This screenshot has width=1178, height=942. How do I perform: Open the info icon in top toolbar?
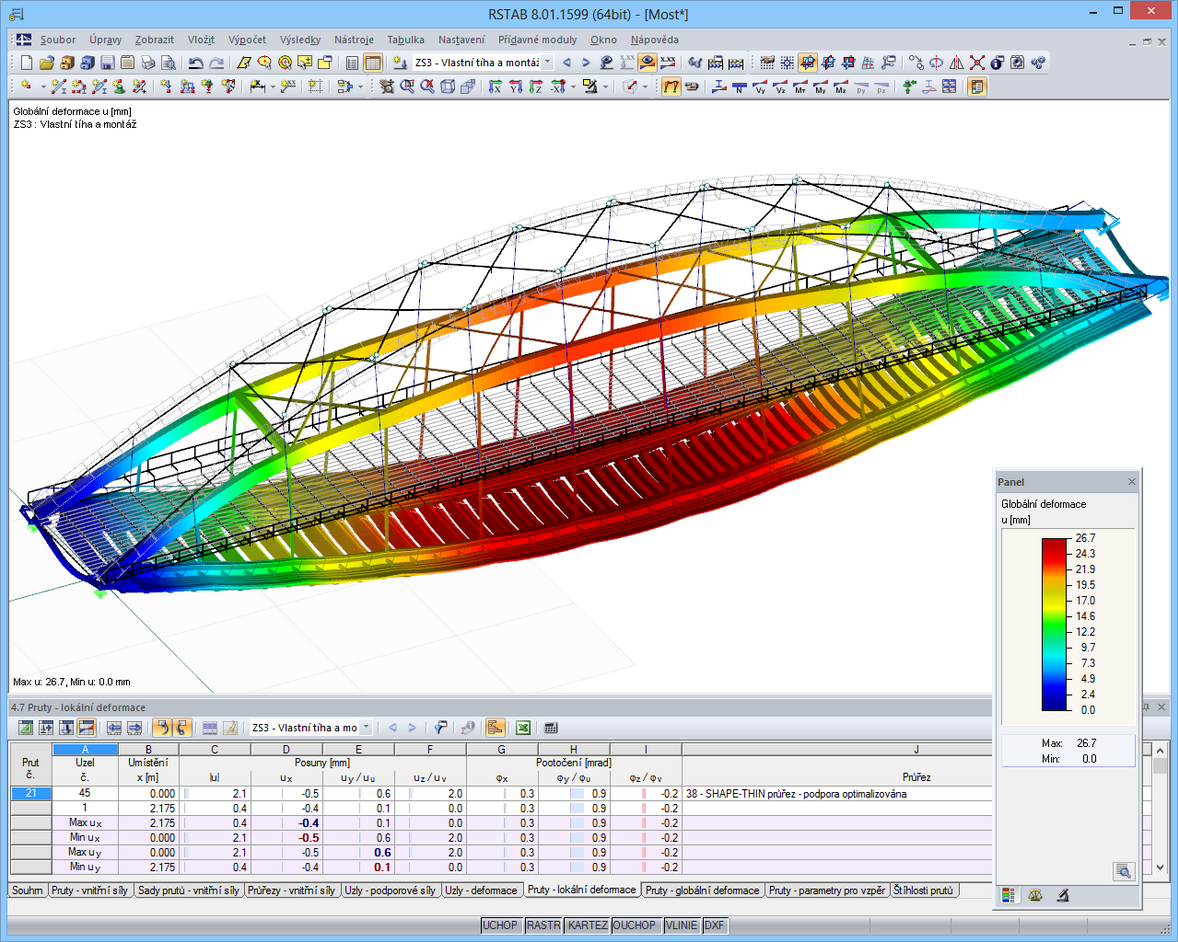[997, 62]
